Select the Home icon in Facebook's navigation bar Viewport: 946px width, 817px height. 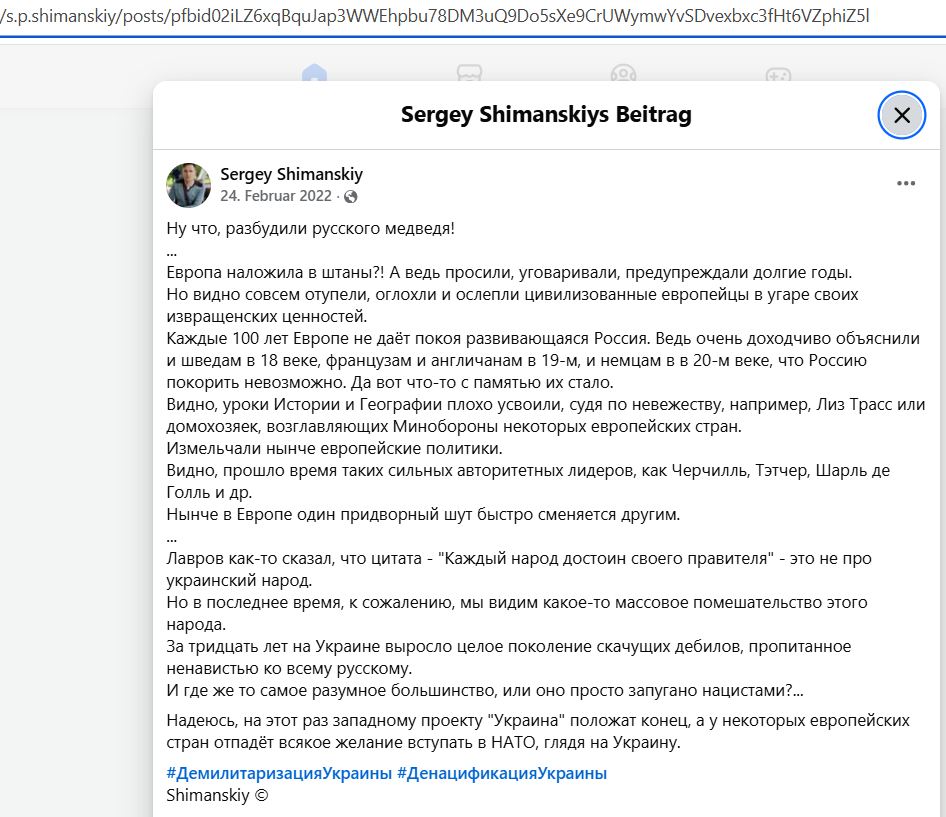[x=315, y=74]
